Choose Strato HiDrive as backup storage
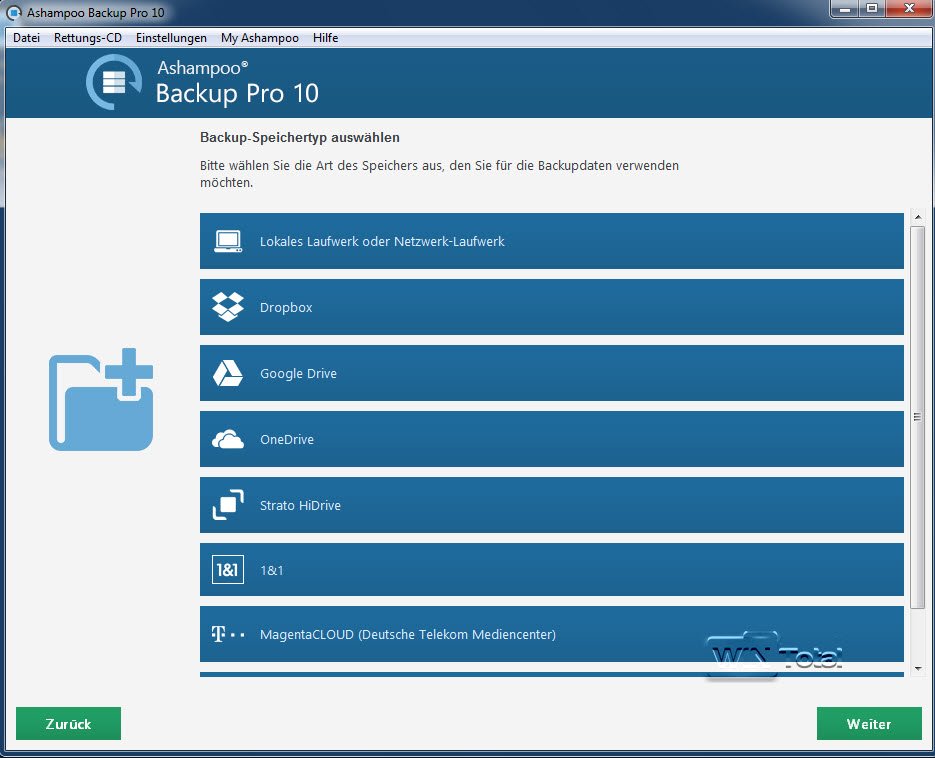Screen dimensions: 935x758 click(x=552, y=505)
